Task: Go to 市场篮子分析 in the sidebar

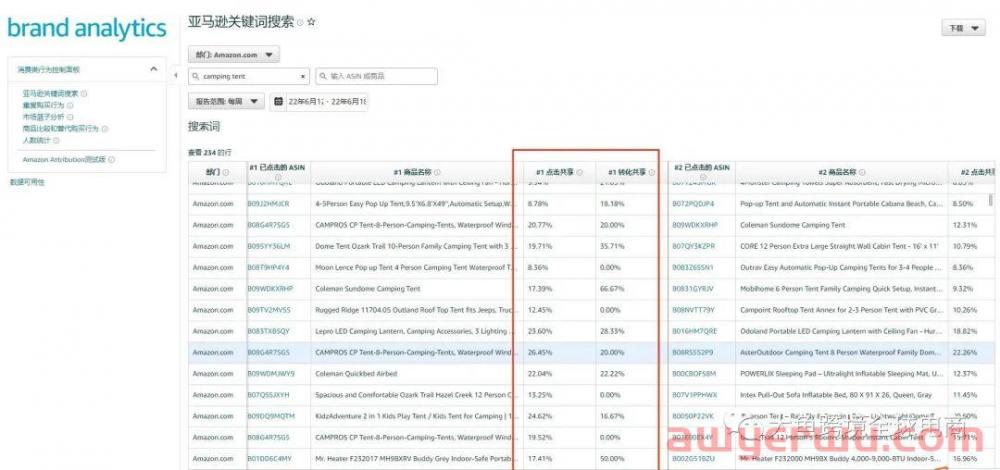Action: click(43, 117)
